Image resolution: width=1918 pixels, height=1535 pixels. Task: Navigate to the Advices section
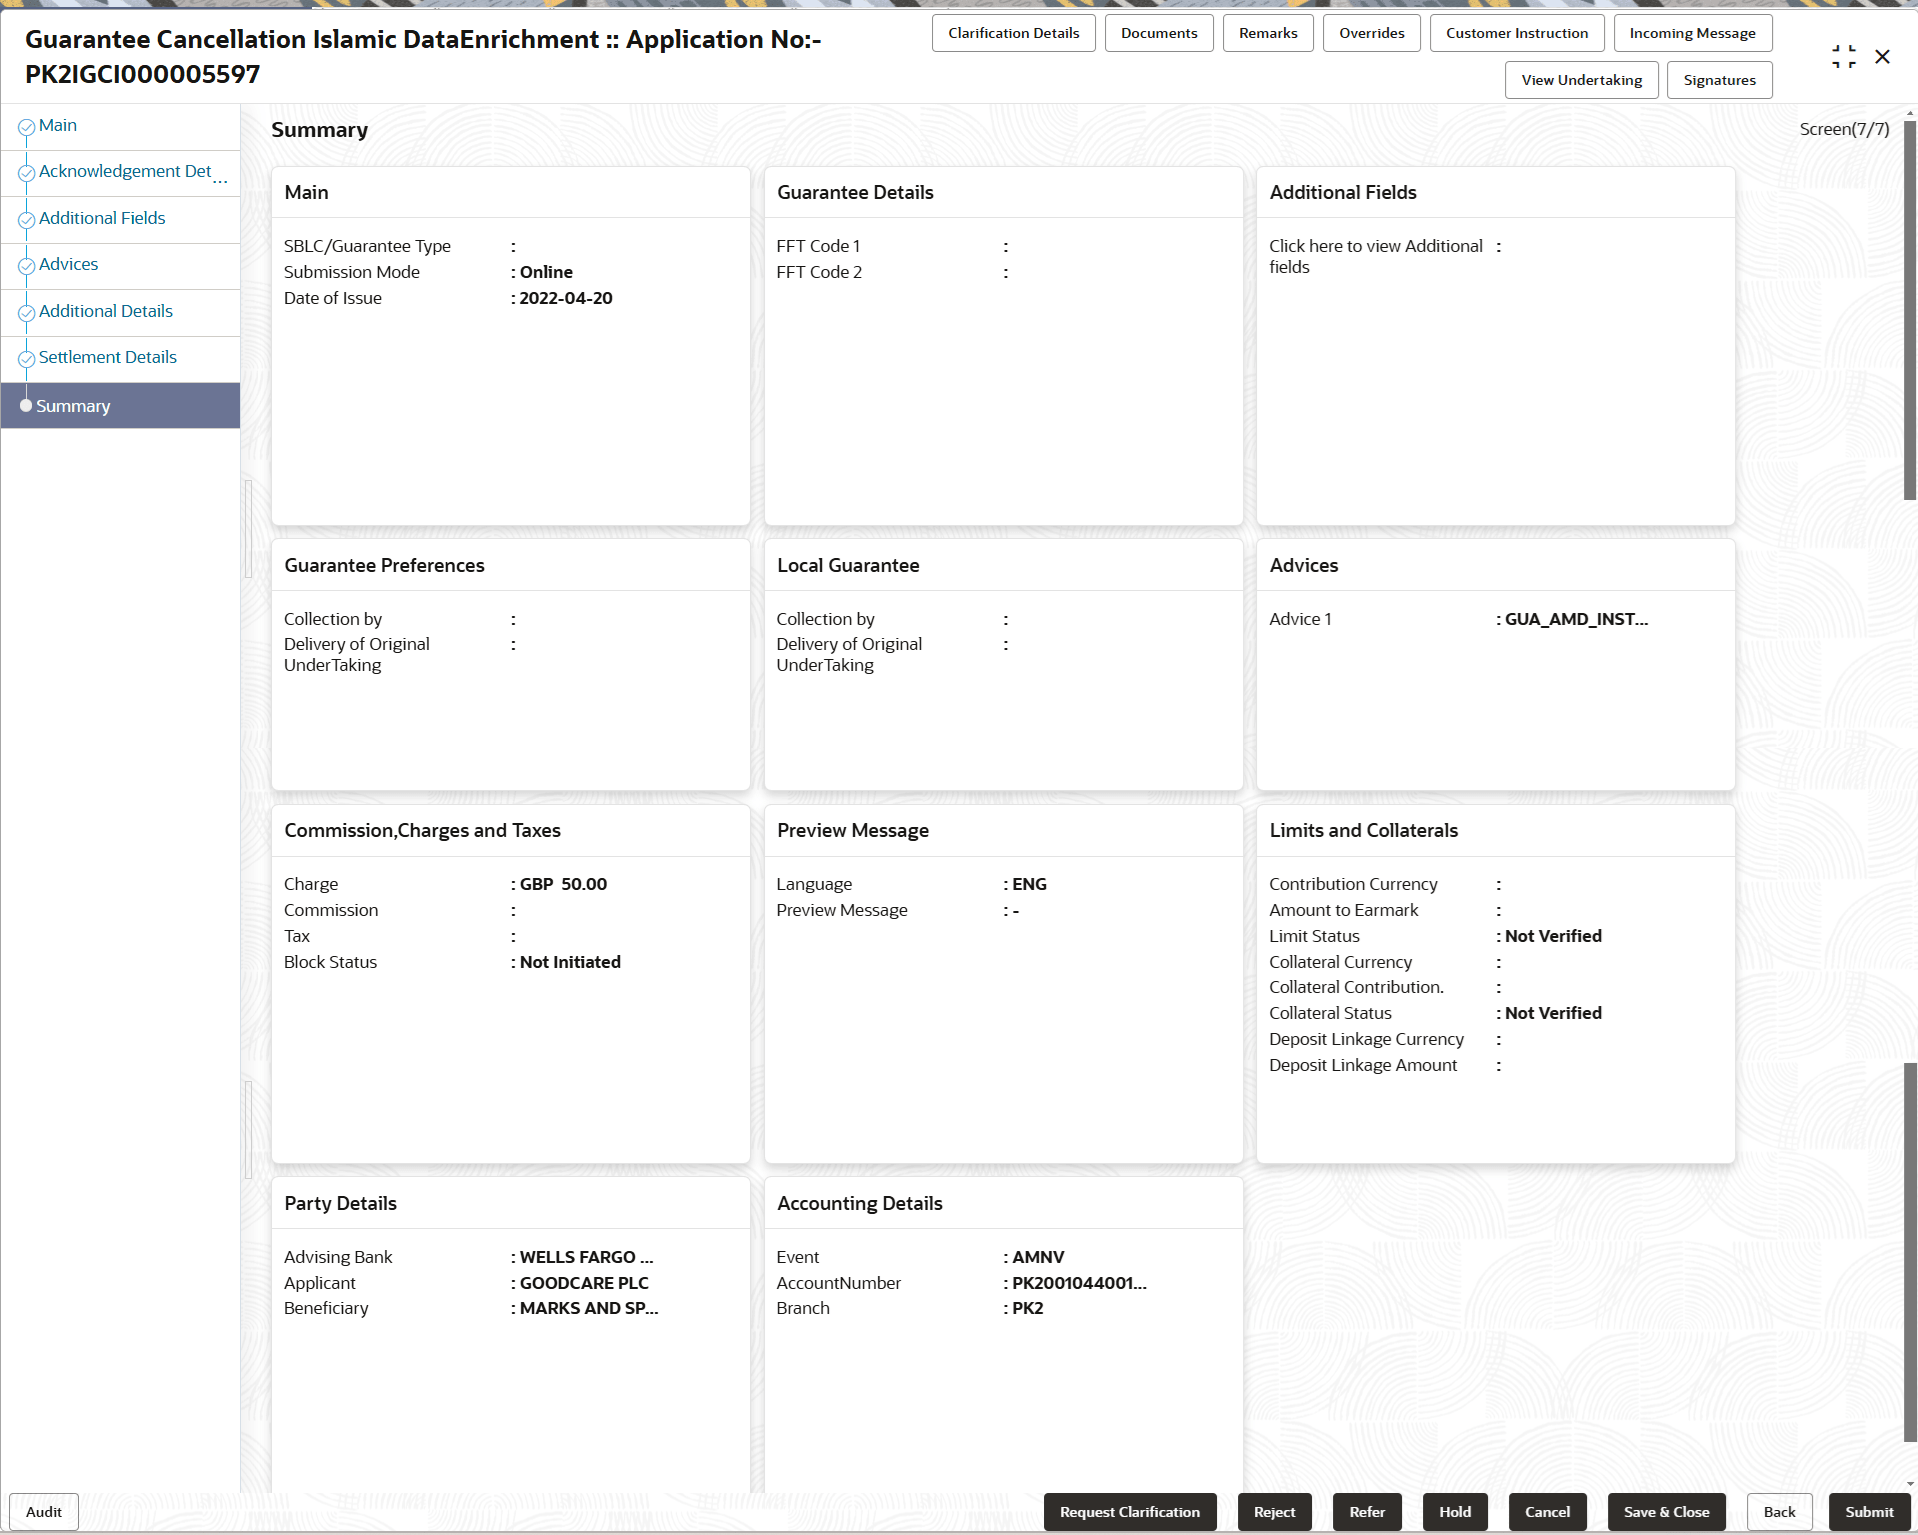pos(68,263)
